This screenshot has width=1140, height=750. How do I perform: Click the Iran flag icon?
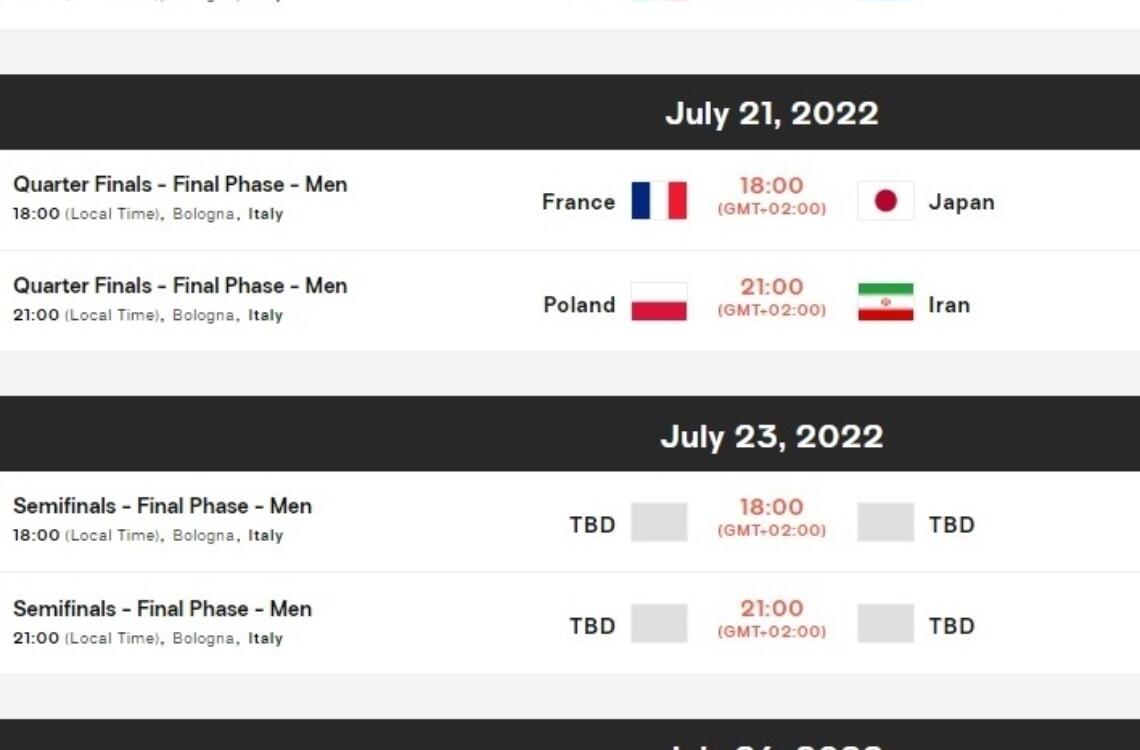point(885,302)
